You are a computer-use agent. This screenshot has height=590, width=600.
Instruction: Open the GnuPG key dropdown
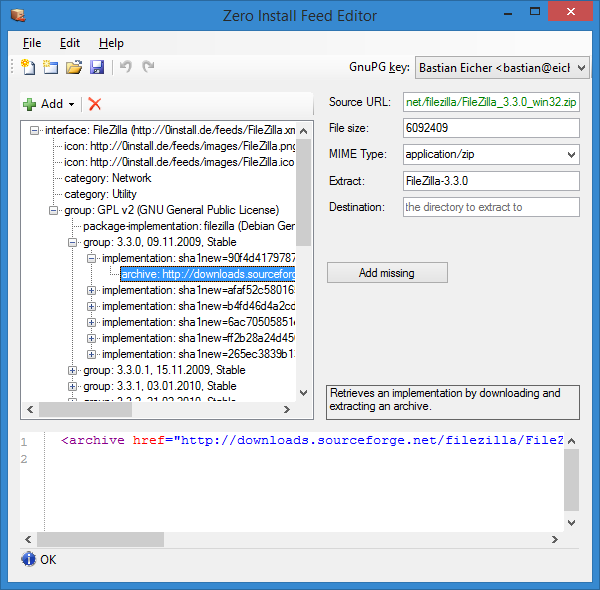pos(581,68)
